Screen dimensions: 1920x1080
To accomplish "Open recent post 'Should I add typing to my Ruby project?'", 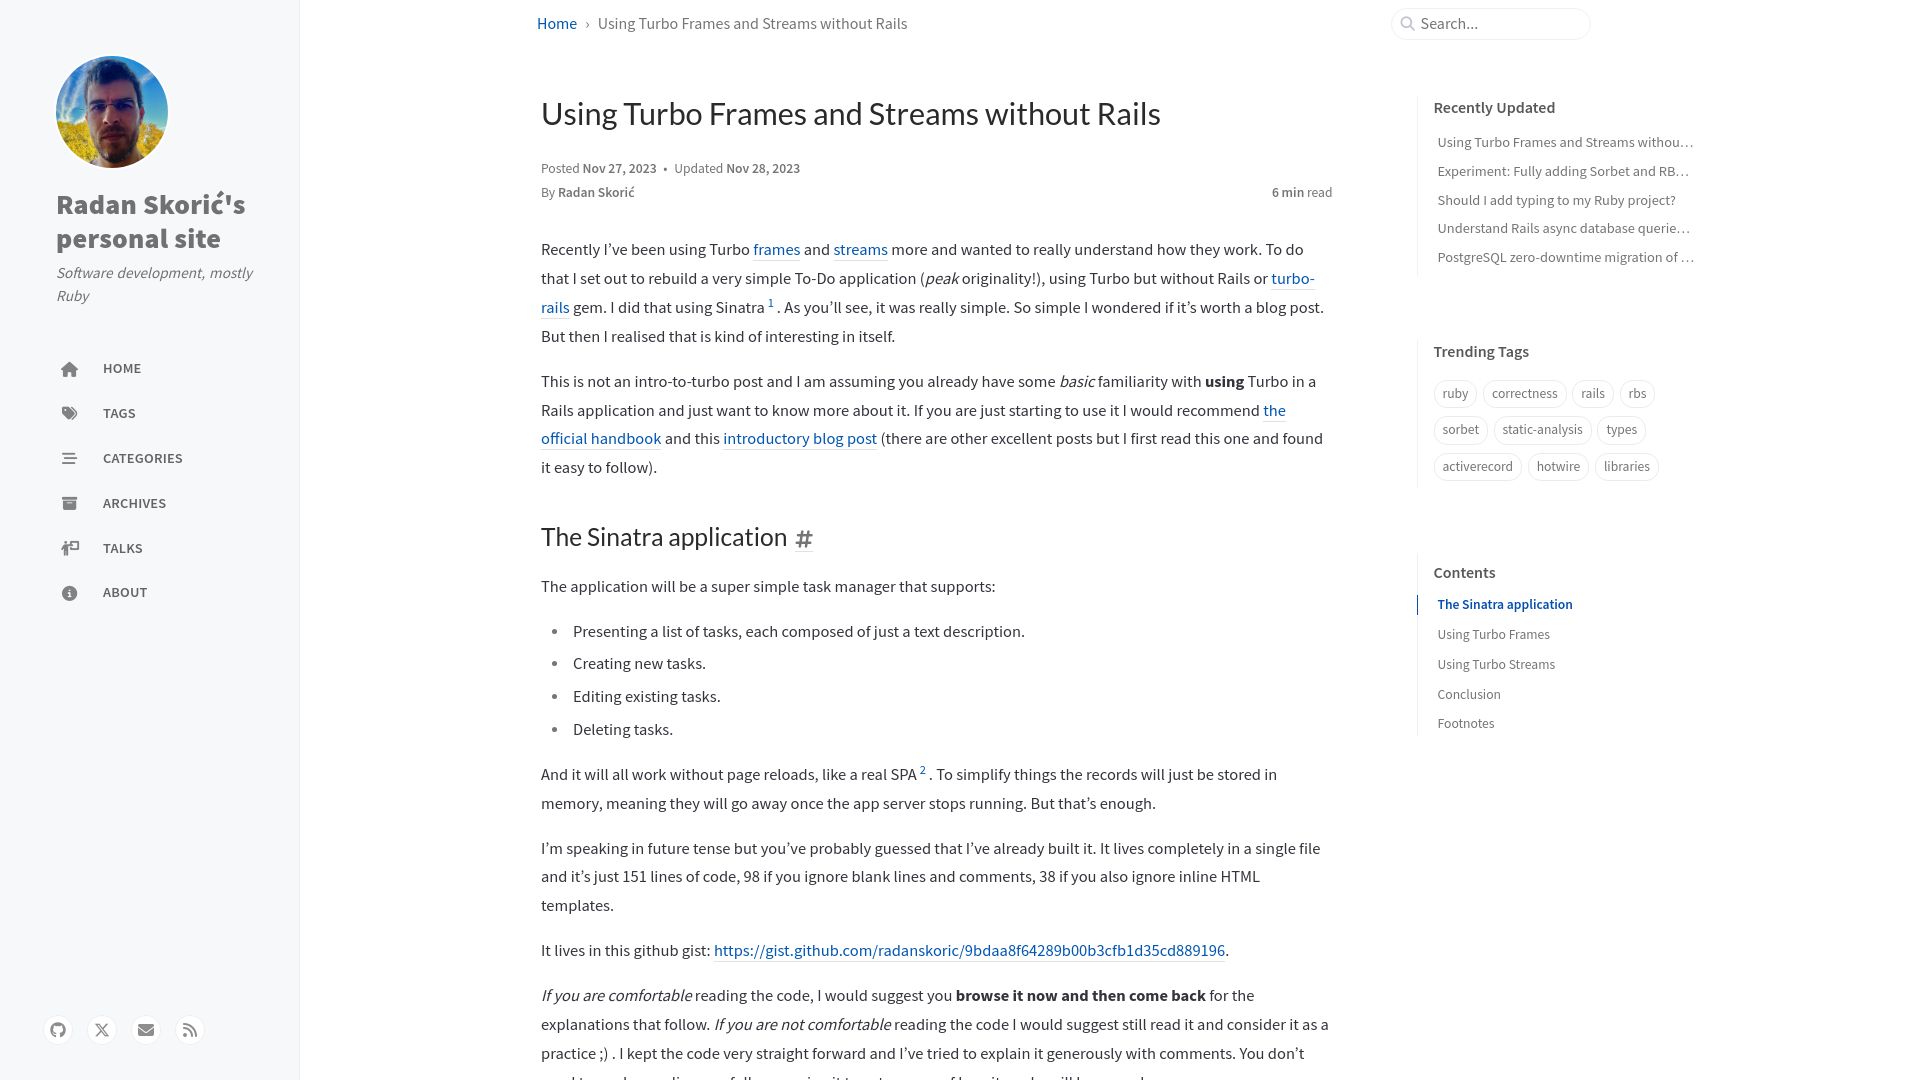I will [1556, 201].
